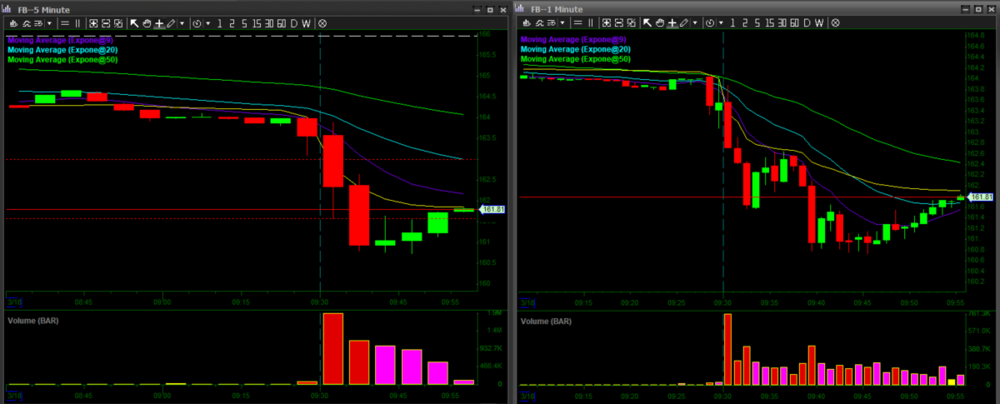Open dropdown beside clock icon in 1 Minute chart

coord(720,22)
